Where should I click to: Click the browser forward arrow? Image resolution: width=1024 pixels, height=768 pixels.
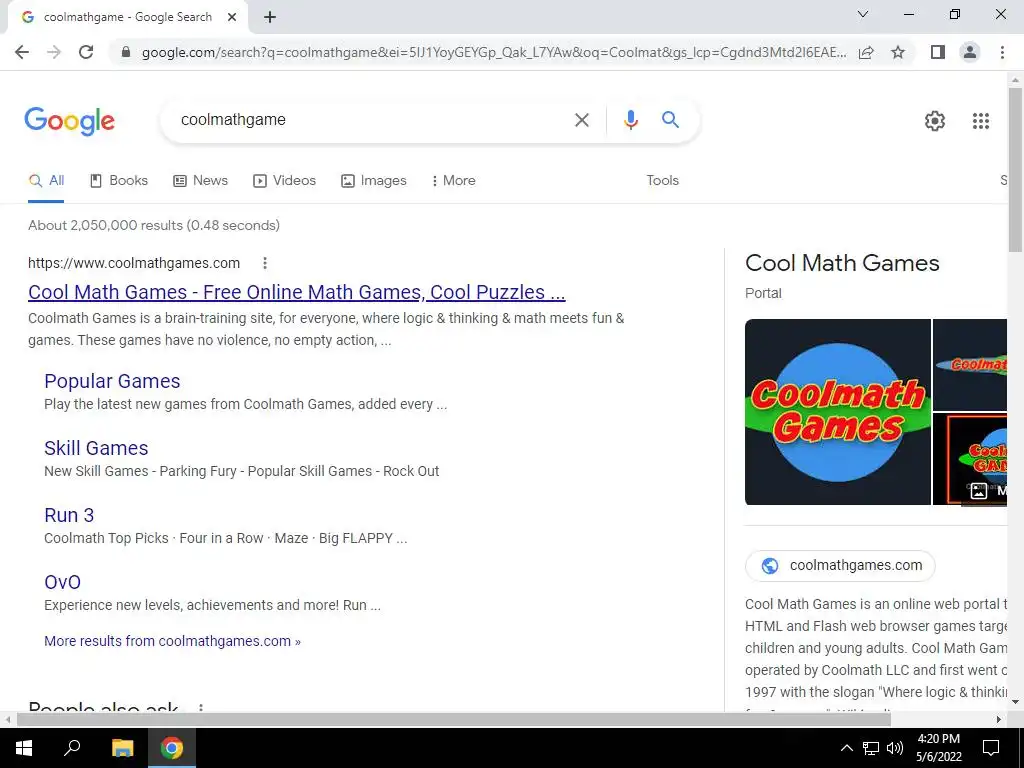[x=54, y=52]
